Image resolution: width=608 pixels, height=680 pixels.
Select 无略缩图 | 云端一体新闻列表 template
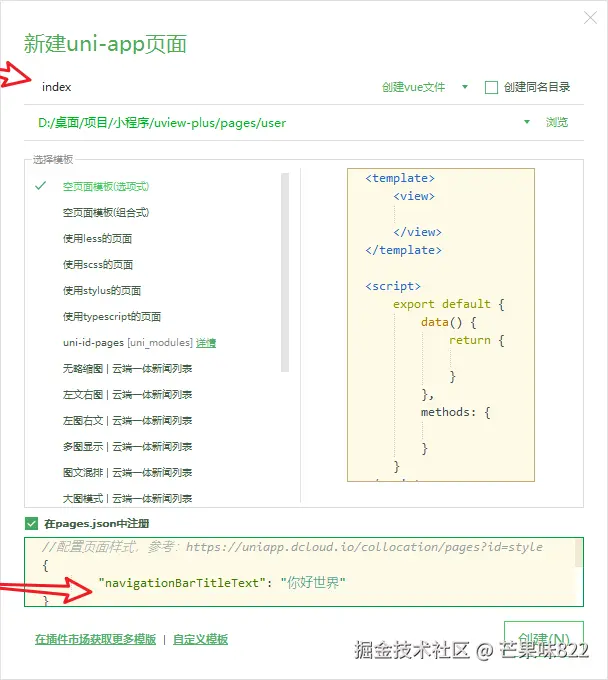pos(127,369)
